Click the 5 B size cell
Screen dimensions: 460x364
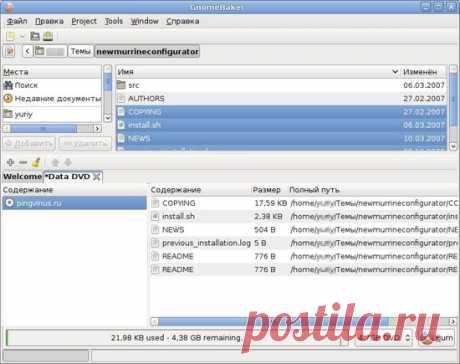tap(260, 243)
